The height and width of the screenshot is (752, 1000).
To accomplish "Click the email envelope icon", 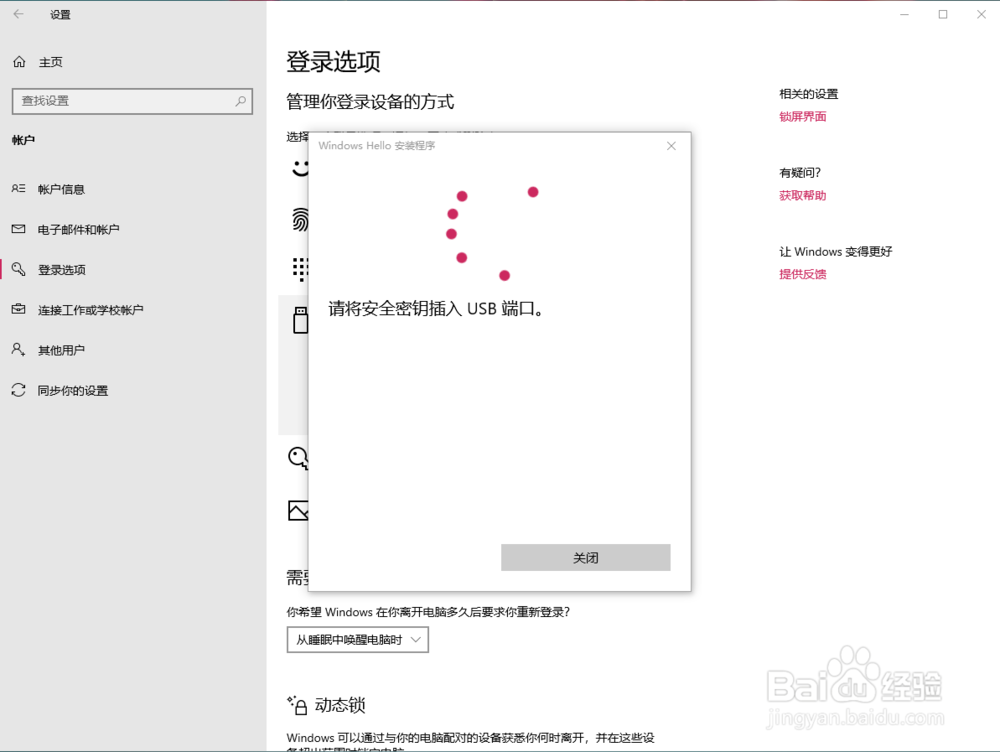I will (x=18, y=229).
